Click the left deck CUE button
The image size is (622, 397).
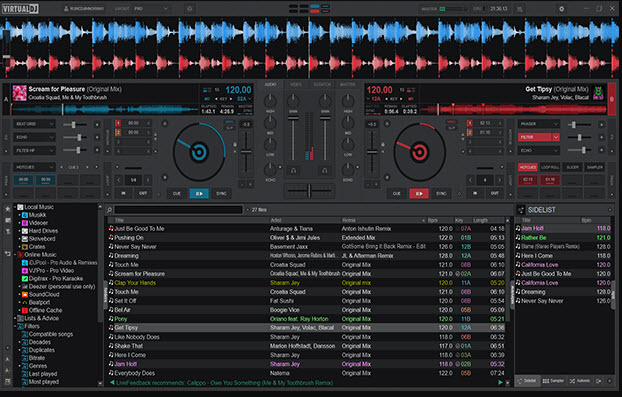(177, 194)
